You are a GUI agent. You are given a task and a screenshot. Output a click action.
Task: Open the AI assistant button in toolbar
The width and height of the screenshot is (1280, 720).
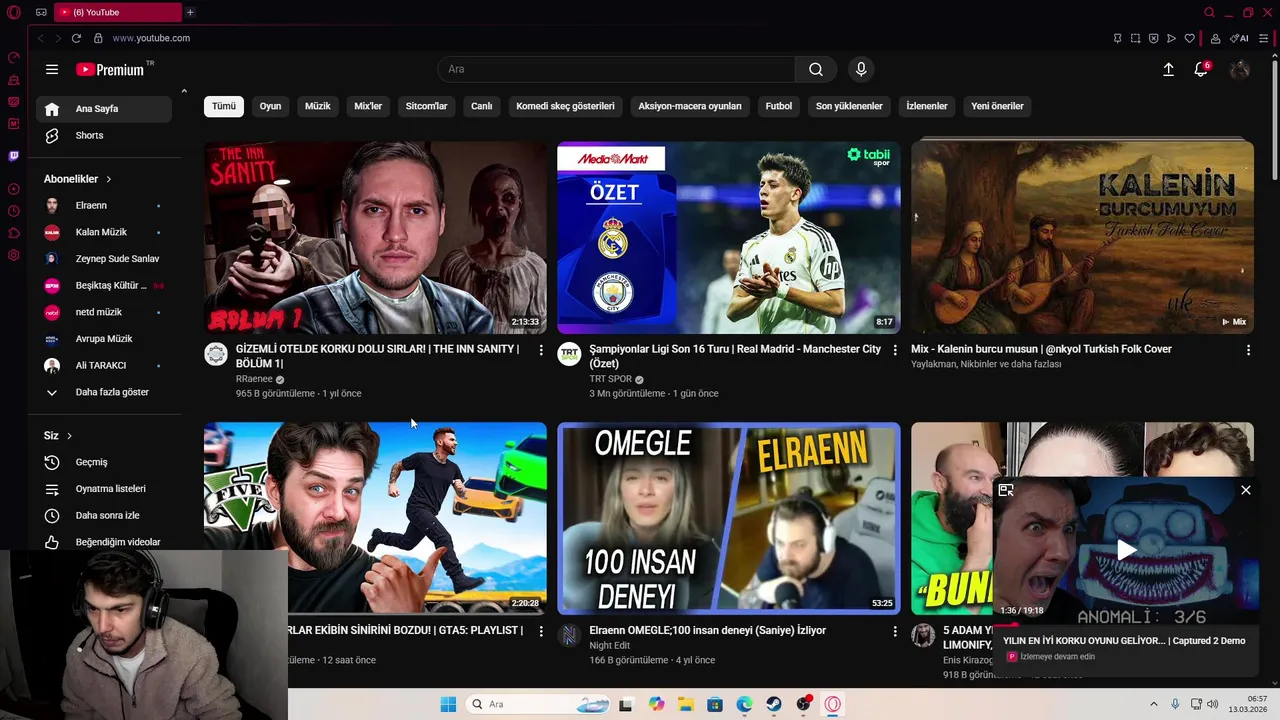click(x=1240, y=38)
